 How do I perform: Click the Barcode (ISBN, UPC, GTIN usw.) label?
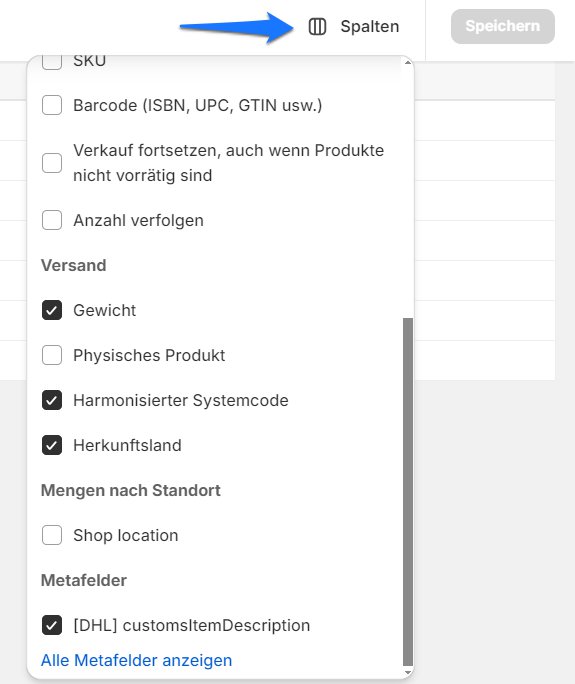[x=198, y=105]
